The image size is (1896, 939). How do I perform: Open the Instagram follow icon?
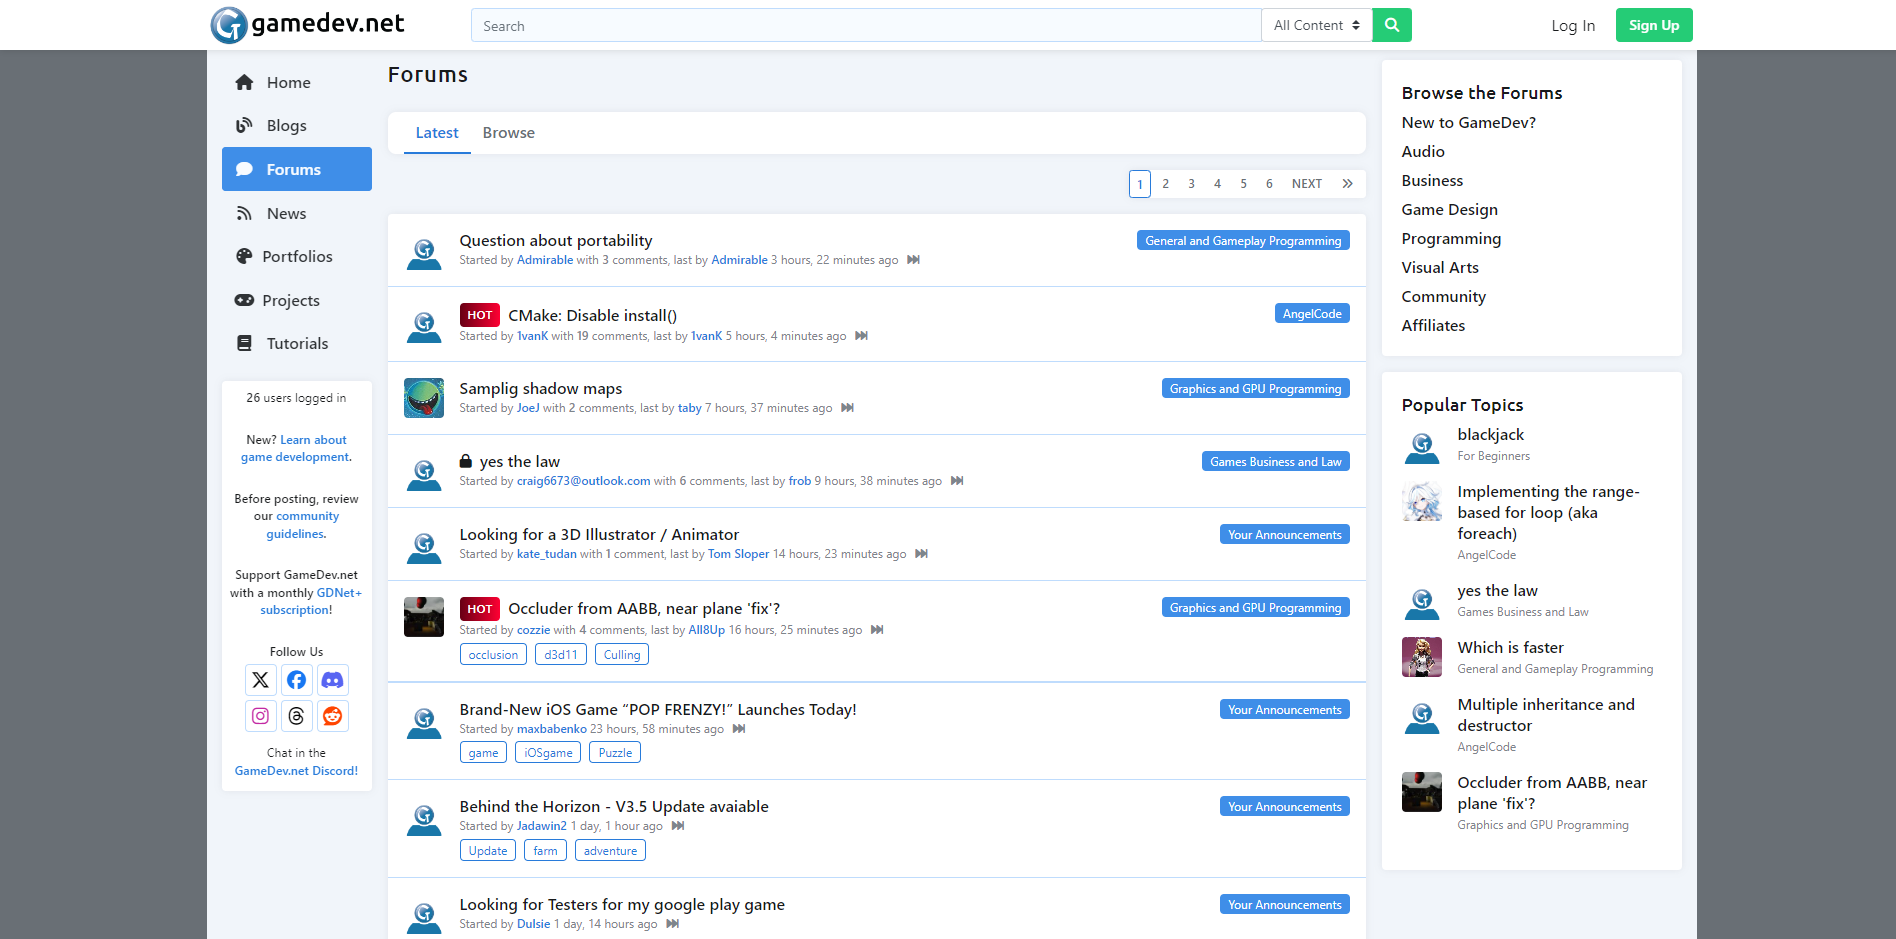(x=260, y=716)
